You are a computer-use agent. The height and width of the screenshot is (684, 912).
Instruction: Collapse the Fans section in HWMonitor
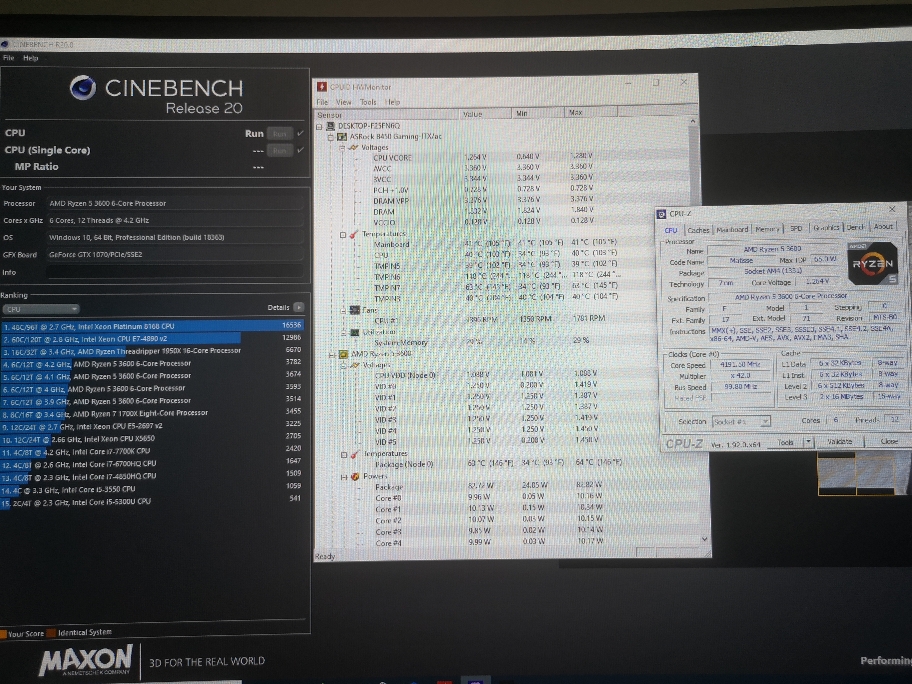click(343, 311)
